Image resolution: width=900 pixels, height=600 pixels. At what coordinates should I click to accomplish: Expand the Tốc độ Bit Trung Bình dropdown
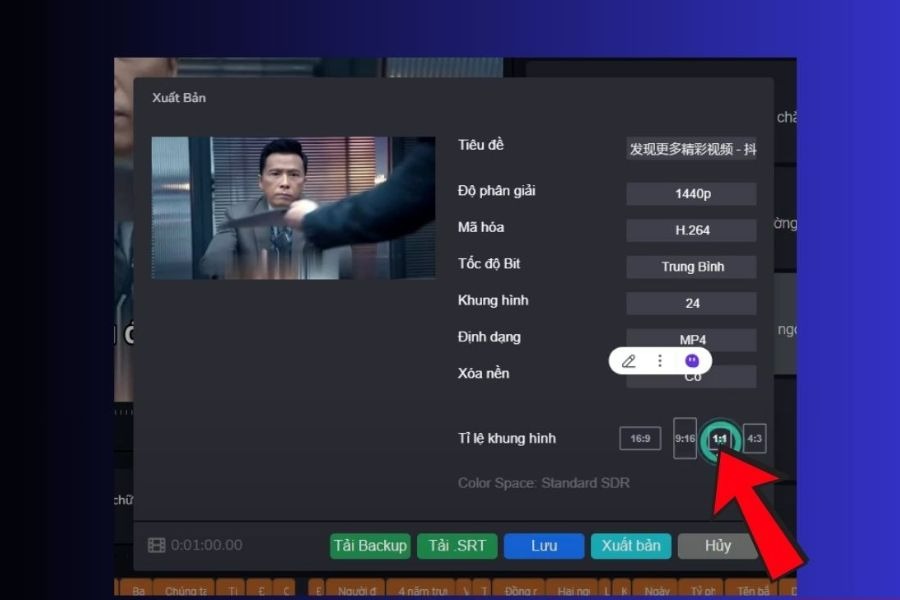click(691, 267)
